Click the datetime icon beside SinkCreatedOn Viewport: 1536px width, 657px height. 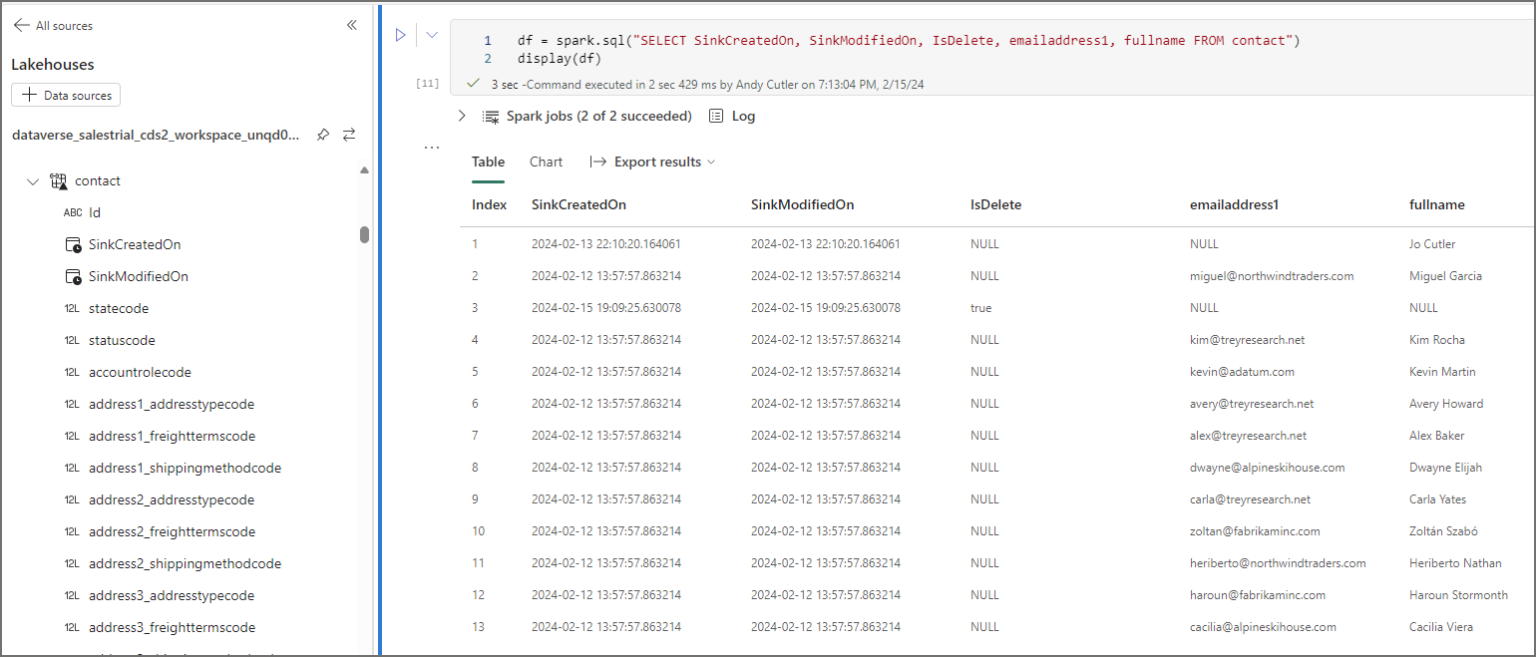click(73, 243)
